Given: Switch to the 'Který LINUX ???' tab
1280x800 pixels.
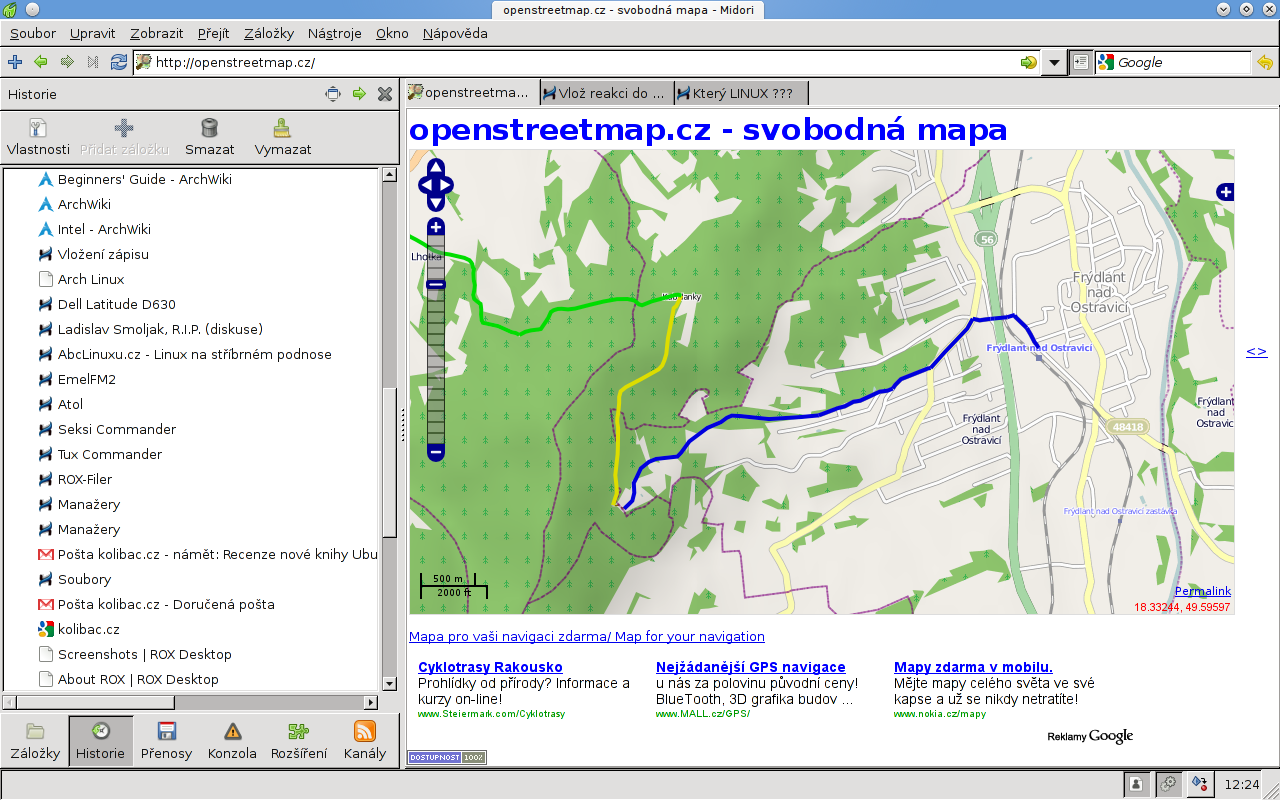Looking at the screenshot, I should click(741, 93).
